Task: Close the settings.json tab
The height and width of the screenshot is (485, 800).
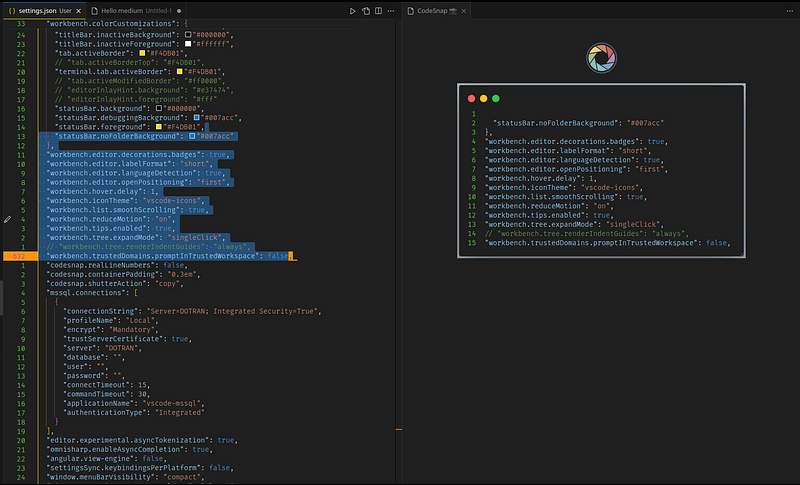Action: pos(79,11)
